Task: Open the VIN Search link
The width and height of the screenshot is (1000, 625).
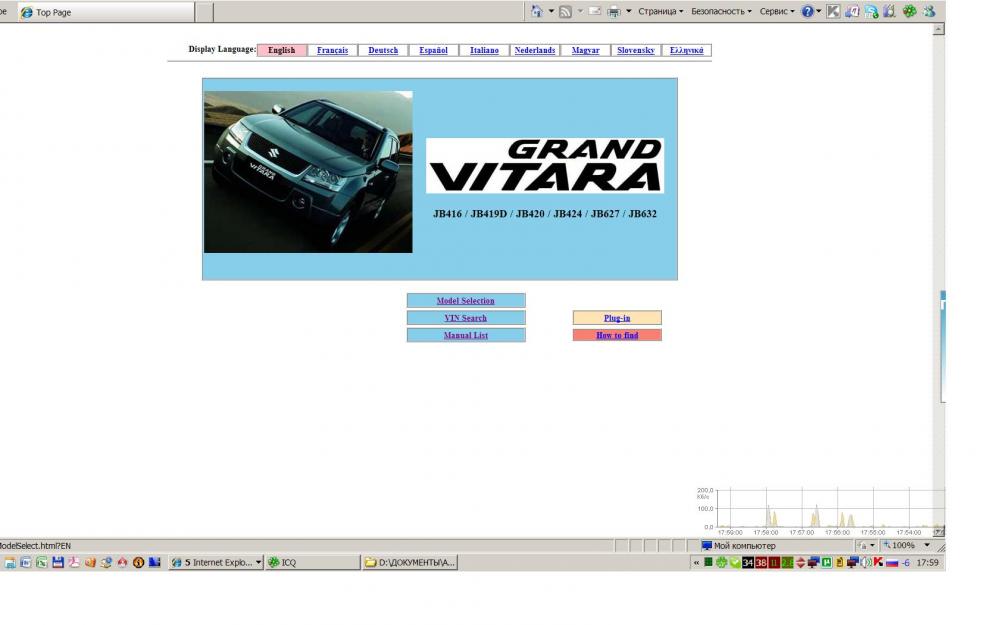Action: point(465,318)
